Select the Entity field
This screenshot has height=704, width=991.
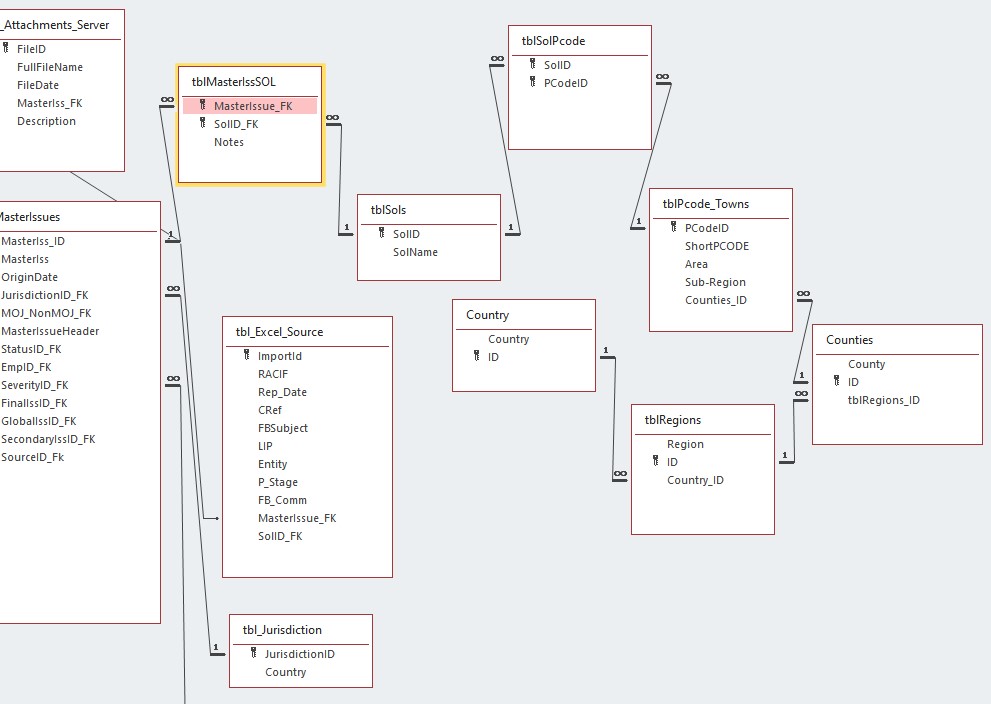tap(272, 464)
